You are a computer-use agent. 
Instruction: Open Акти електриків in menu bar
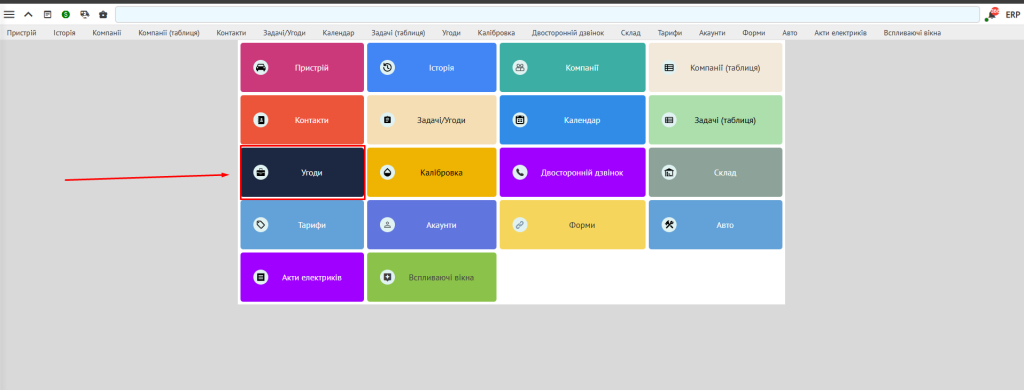pos(840,33)
